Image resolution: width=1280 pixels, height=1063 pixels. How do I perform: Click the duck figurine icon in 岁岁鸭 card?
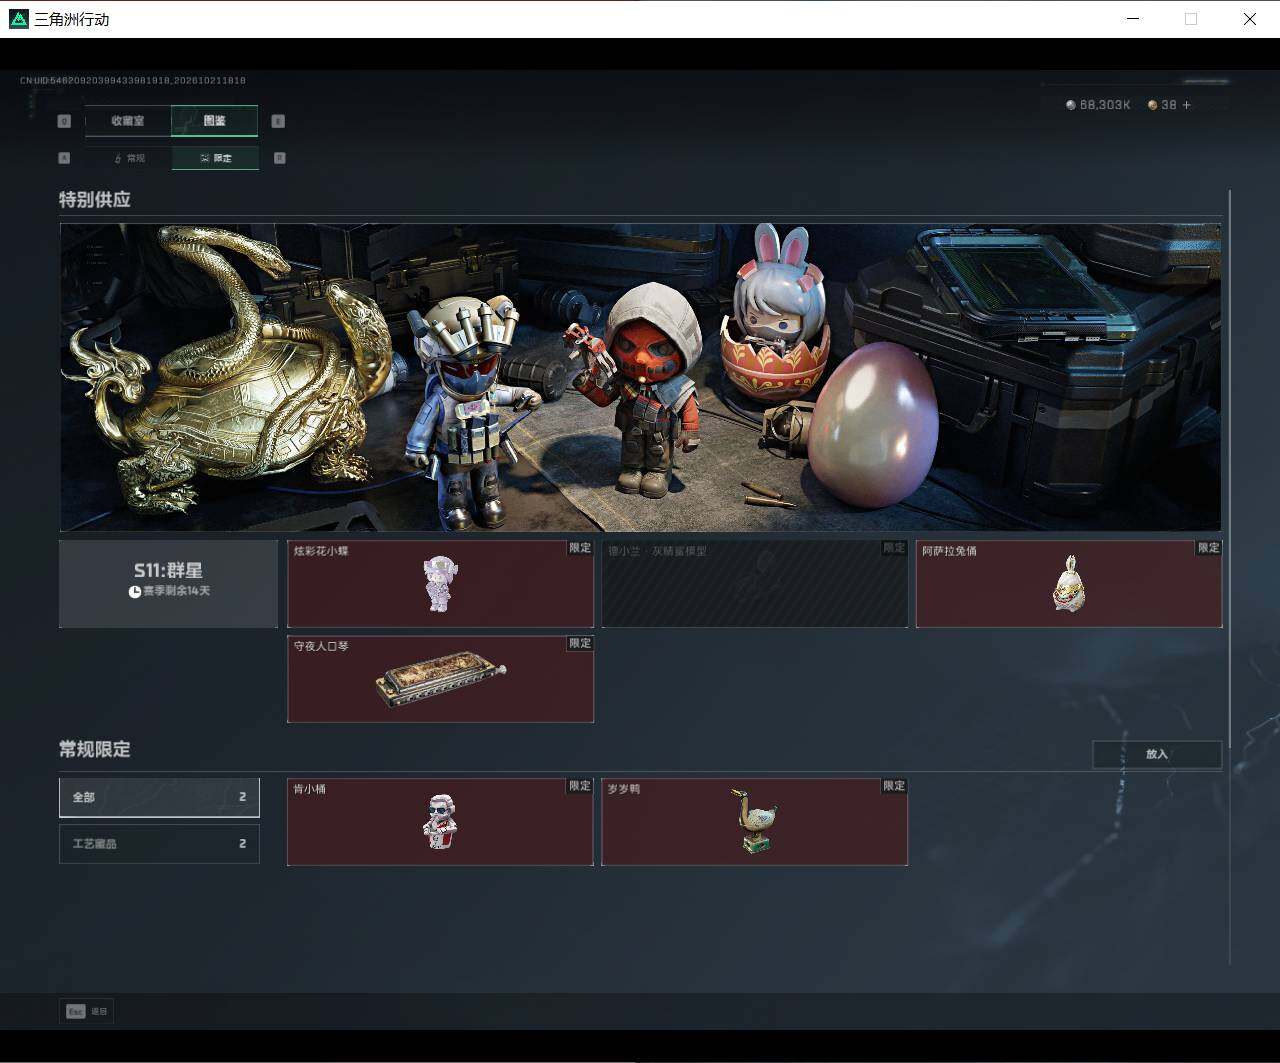pyautogui.click(x=753, y=821)
